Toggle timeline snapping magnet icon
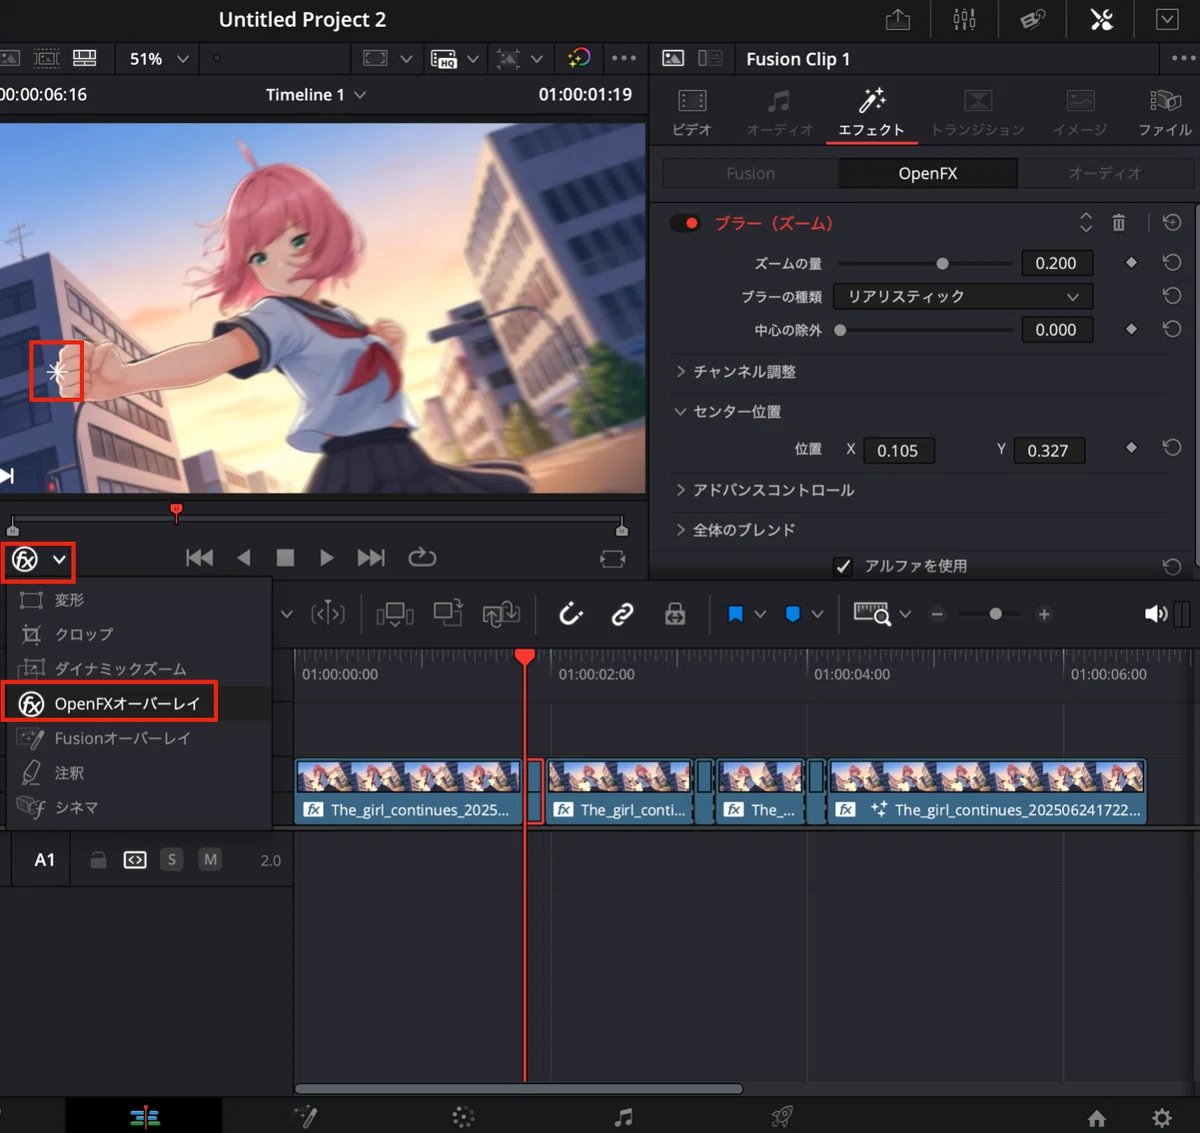Image resolution: width=1200 pixels, height=1133 pixels. click(x=570, y=614)
